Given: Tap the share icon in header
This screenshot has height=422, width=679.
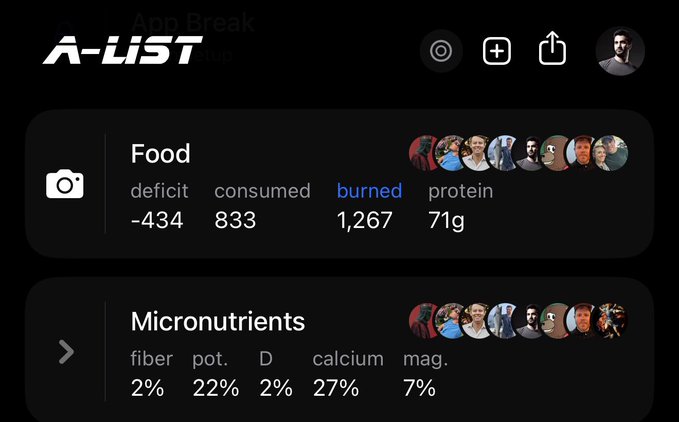Looking at the screenshot, I should click(552, 50).
